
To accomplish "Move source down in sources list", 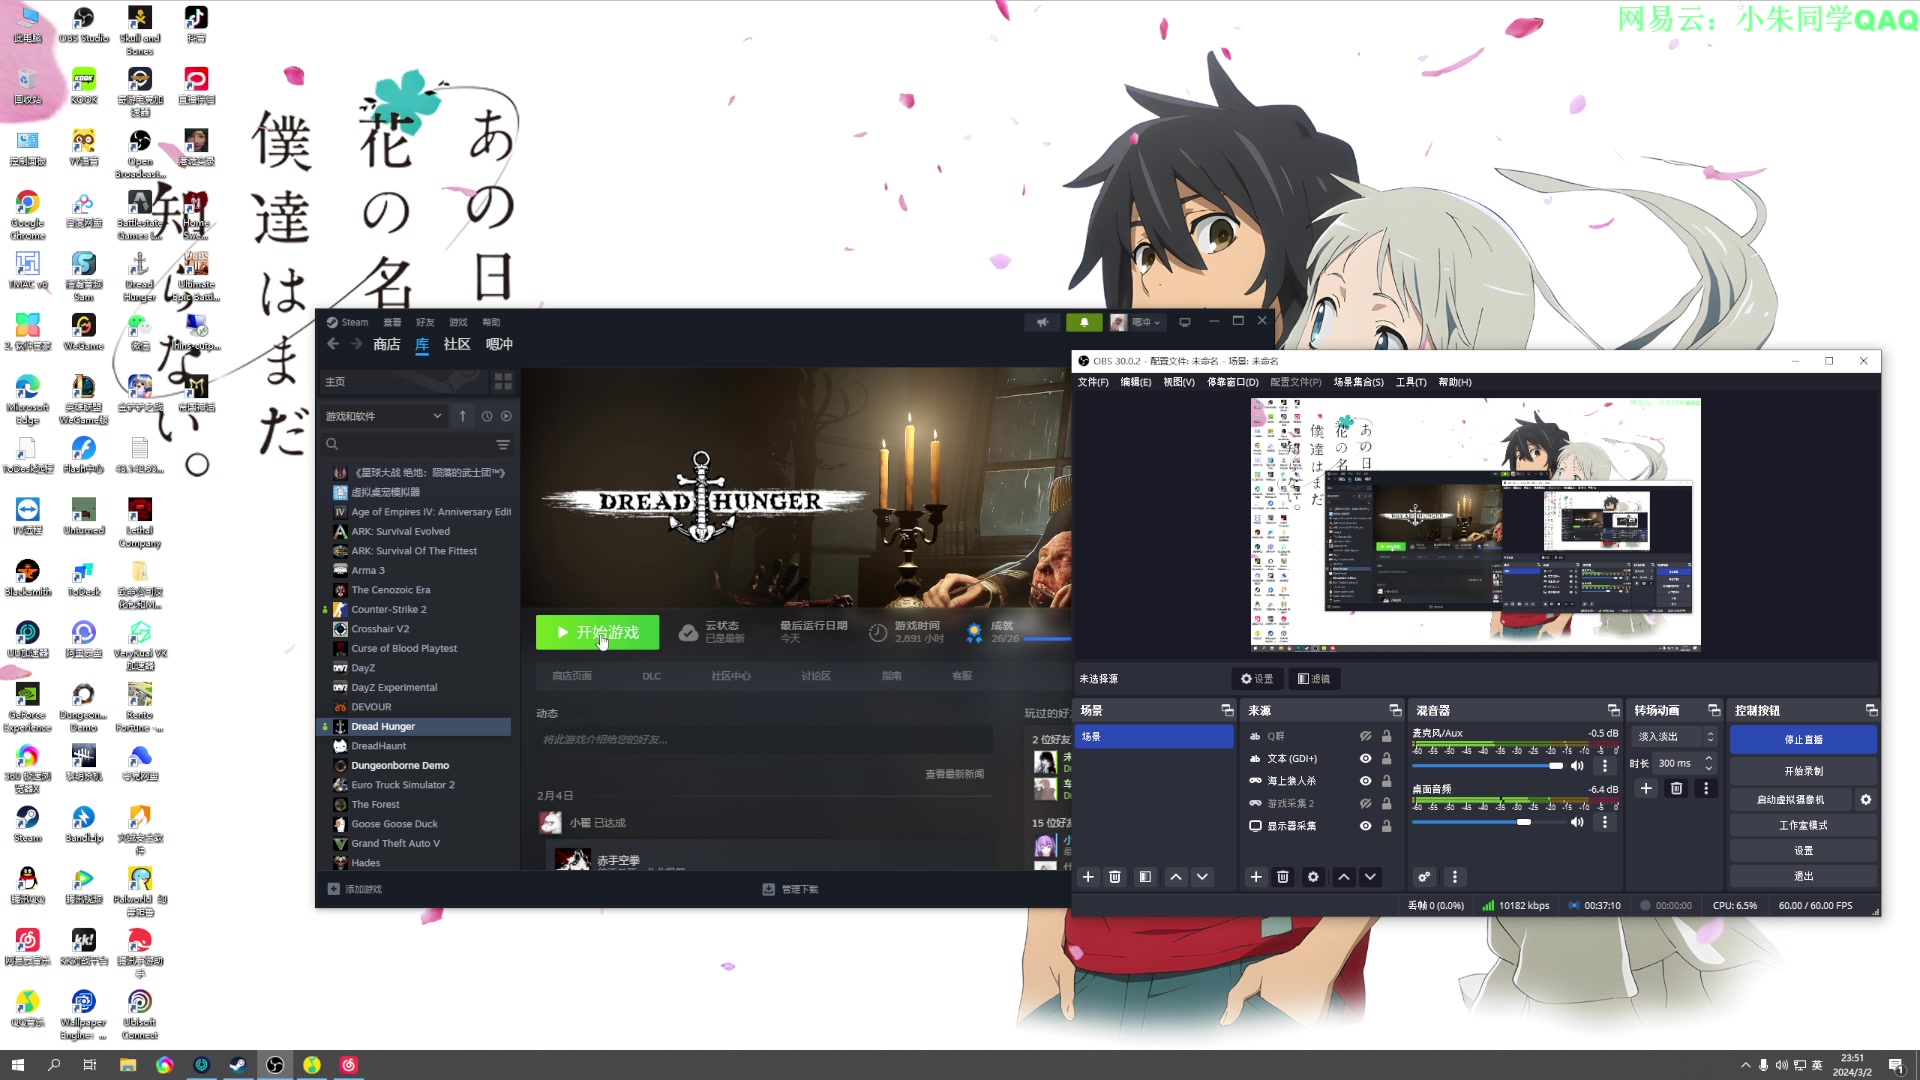I will point(1370,877).
